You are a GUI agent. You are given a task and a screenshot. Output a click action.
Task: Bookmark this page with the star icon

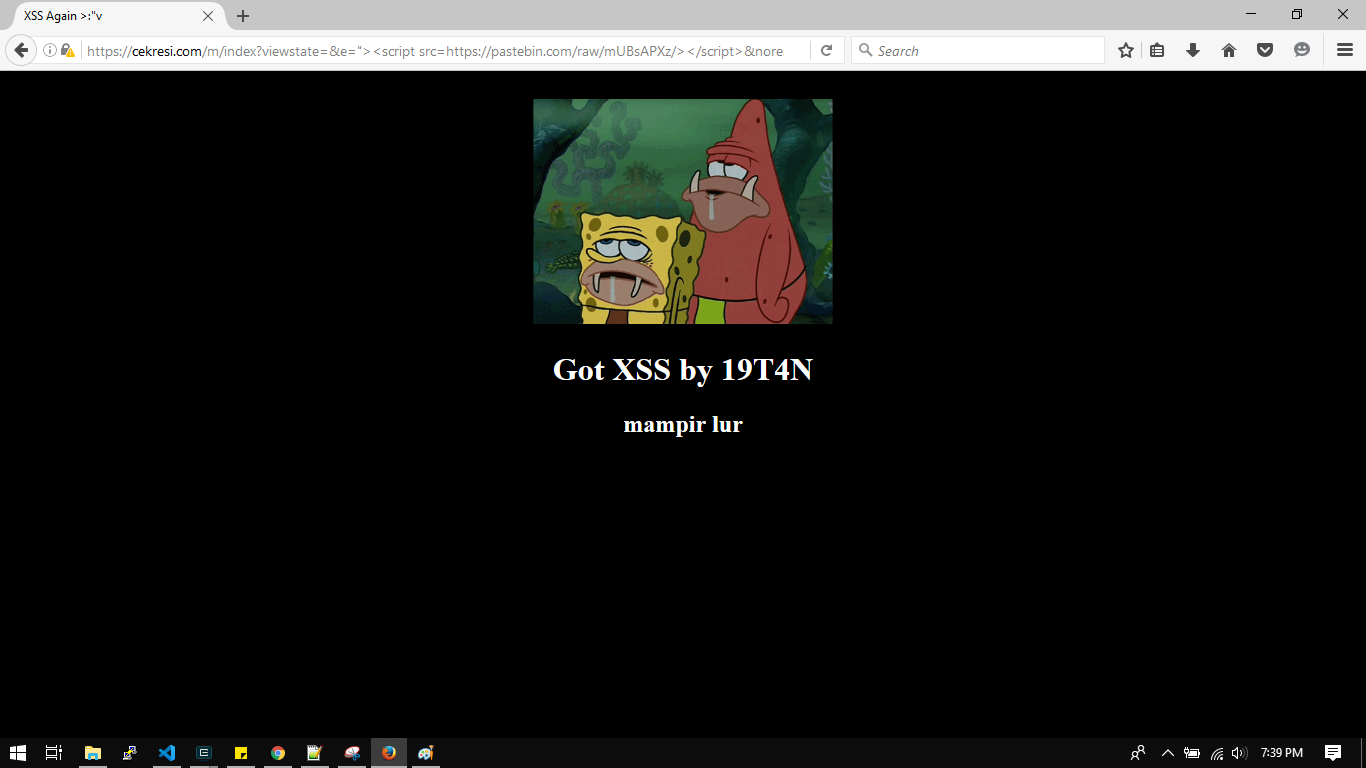(x=1126, y=51)
